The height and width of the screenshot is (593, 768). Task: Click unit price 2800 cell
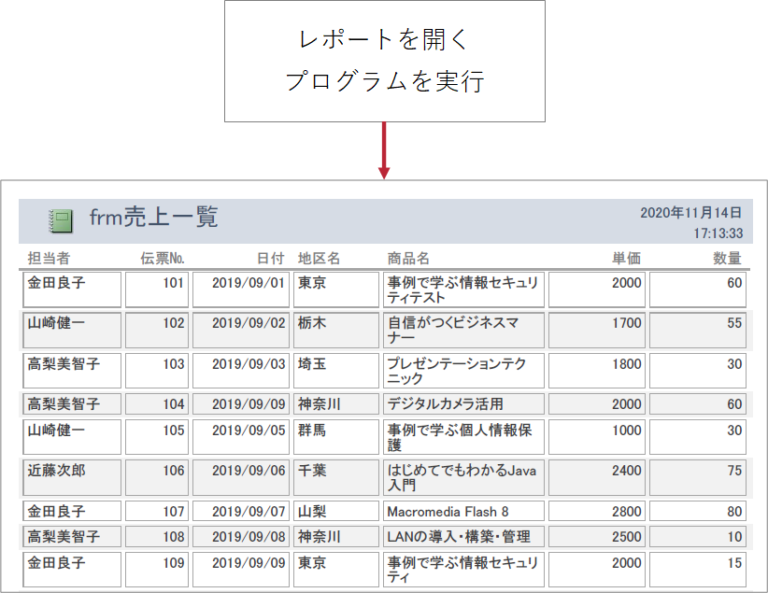point(597,511)
